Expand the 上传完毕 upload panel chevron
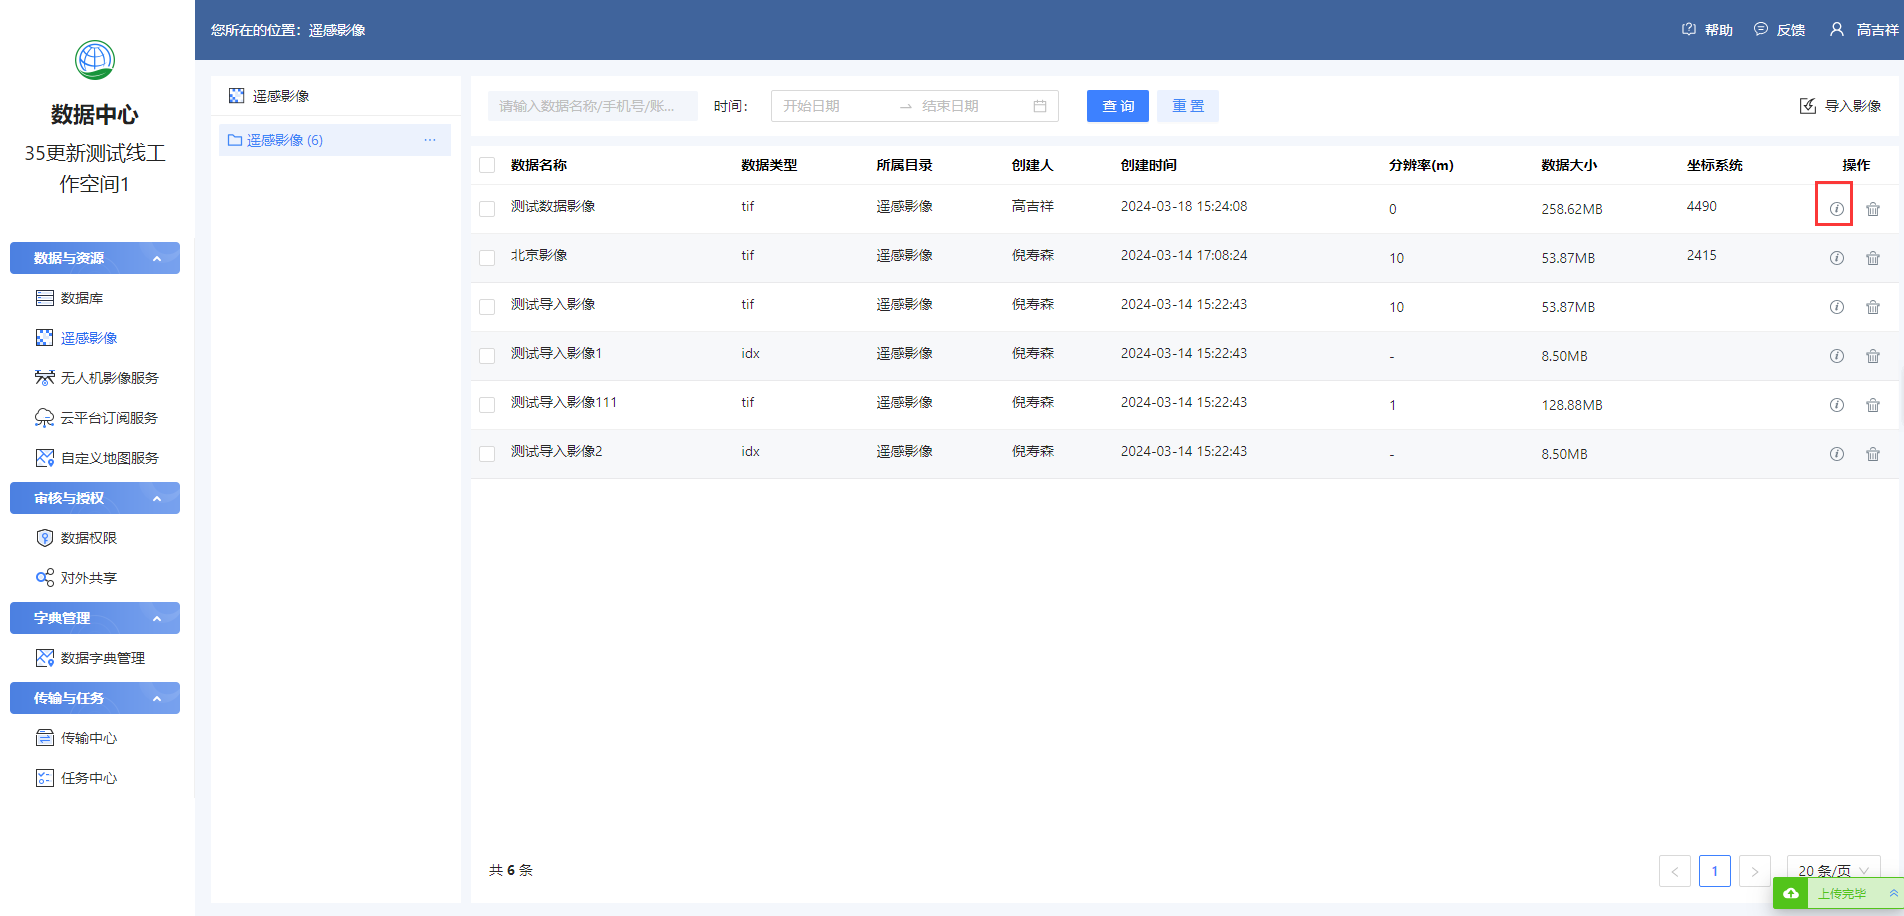The image size is (1904, 916). point(1893,893)
